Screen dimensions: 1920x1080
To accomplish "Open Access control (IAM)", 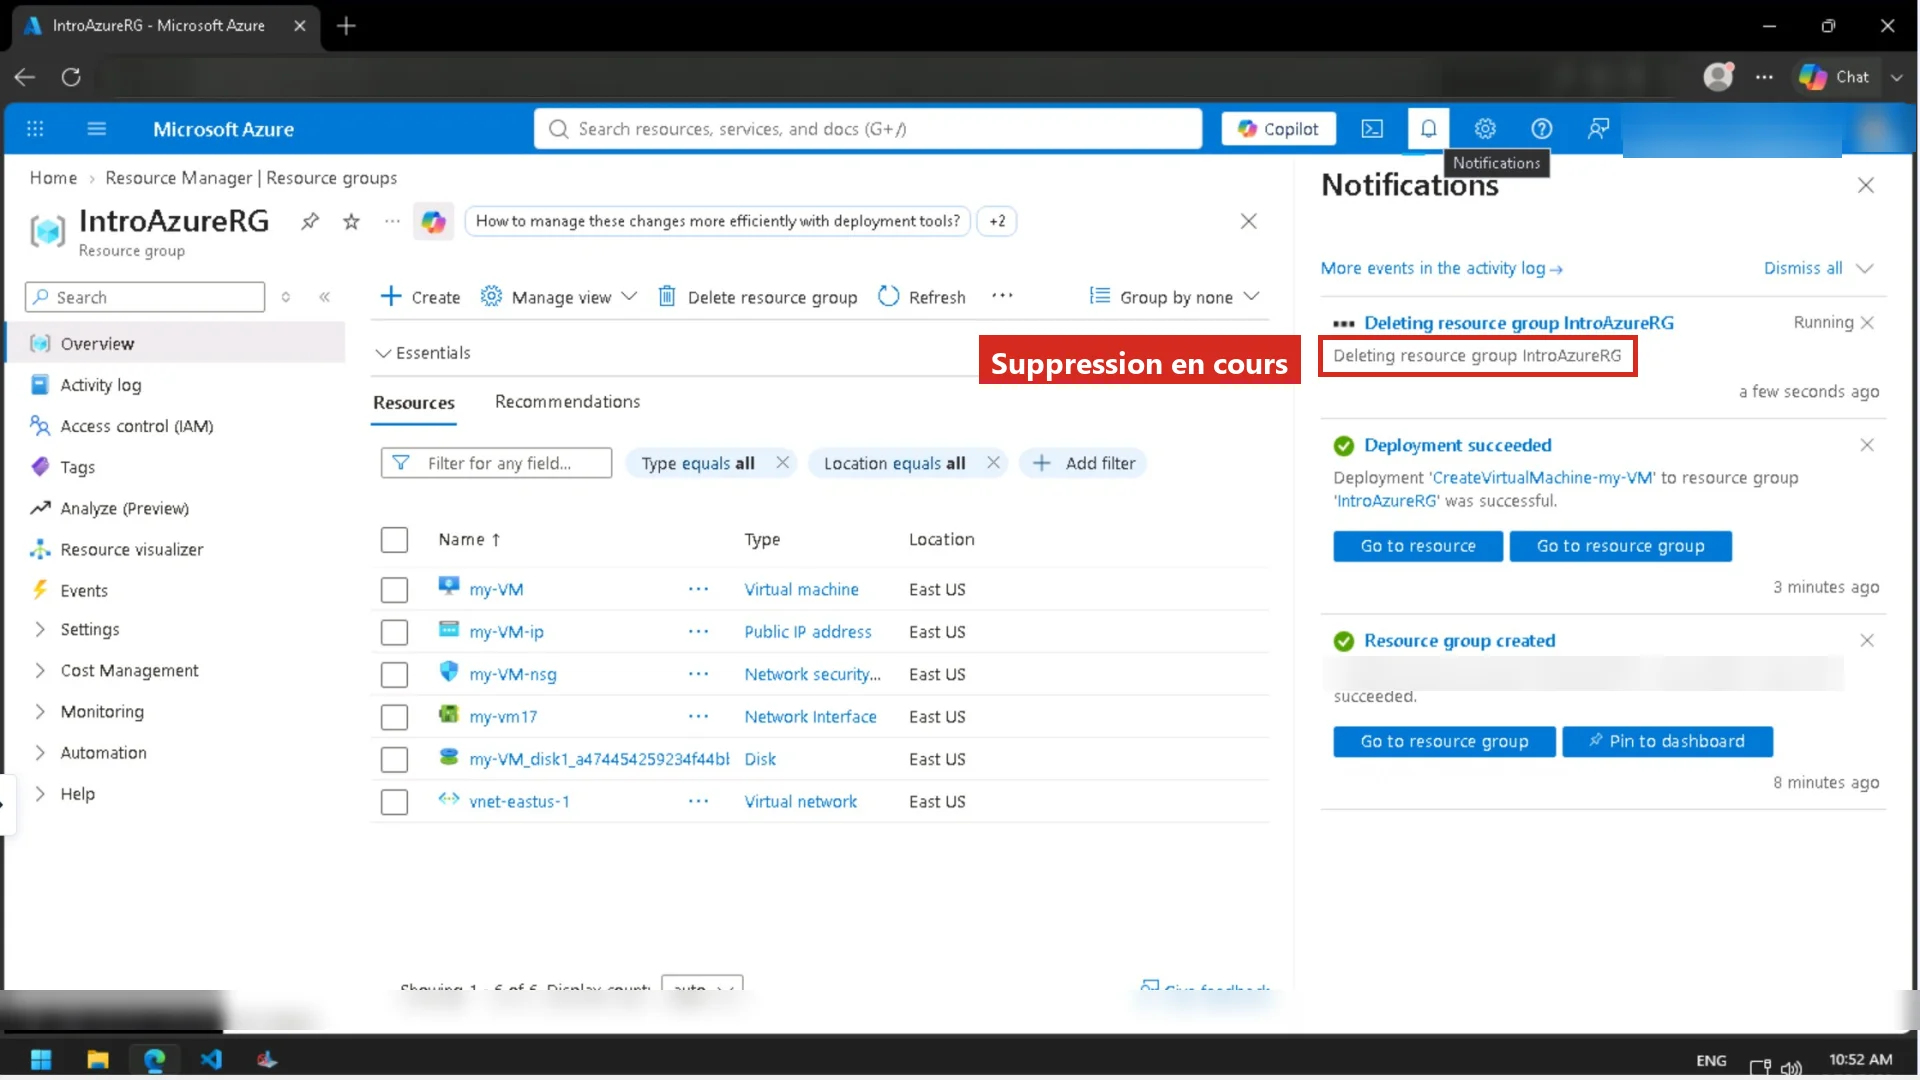I will point(137,426).
